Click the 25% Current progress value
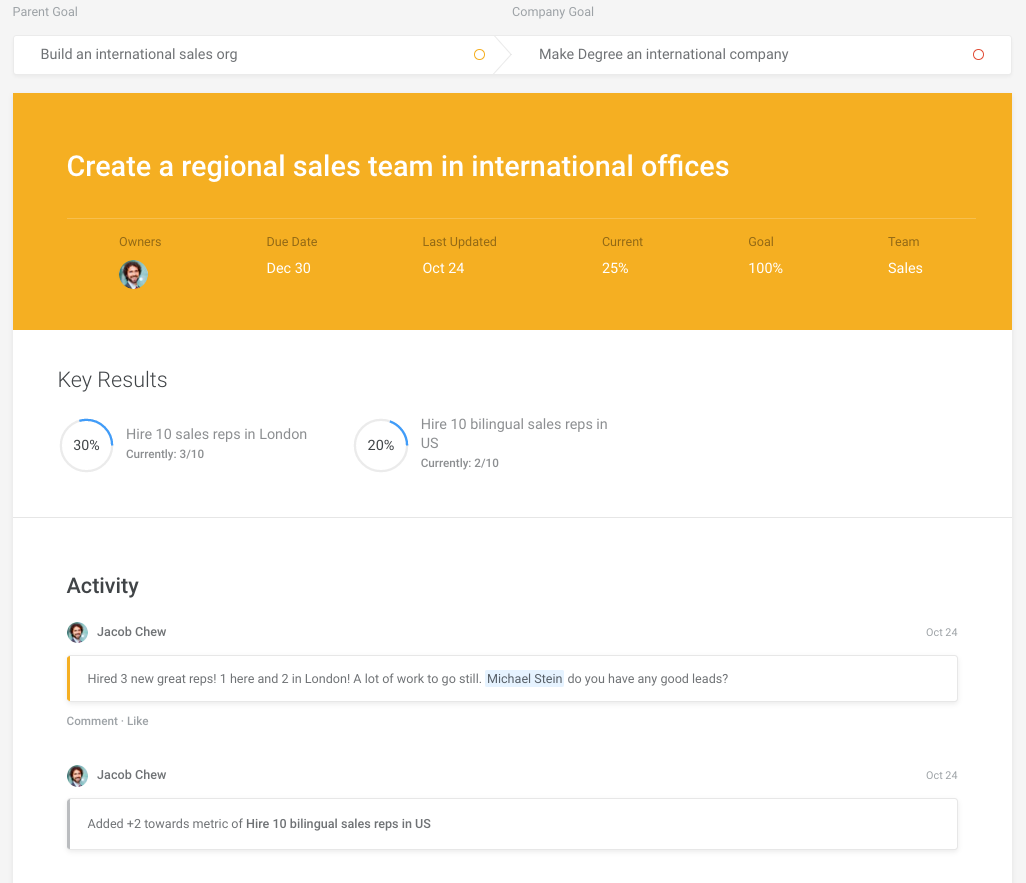This screenshot has width=1026, height=883. (x=615, y=268)
